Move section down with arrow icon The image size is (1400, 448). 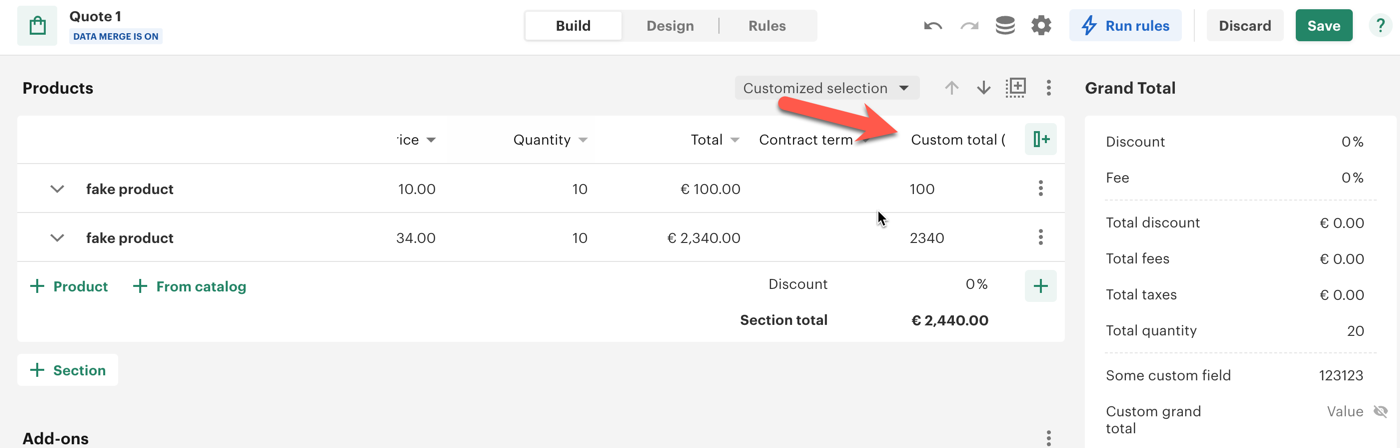click(x=984, y=88)
